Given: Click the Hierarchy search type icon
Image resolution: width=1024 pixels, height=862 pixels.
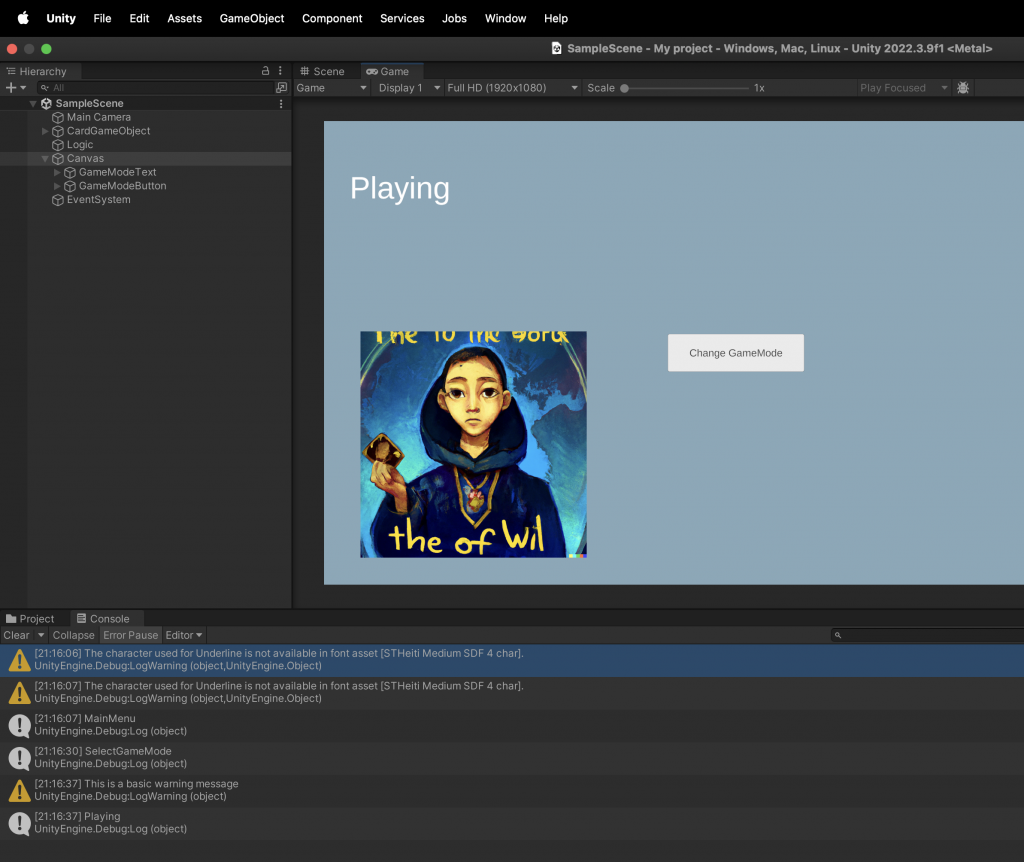Looking at the screenshot, I should [x=44, y=88].
